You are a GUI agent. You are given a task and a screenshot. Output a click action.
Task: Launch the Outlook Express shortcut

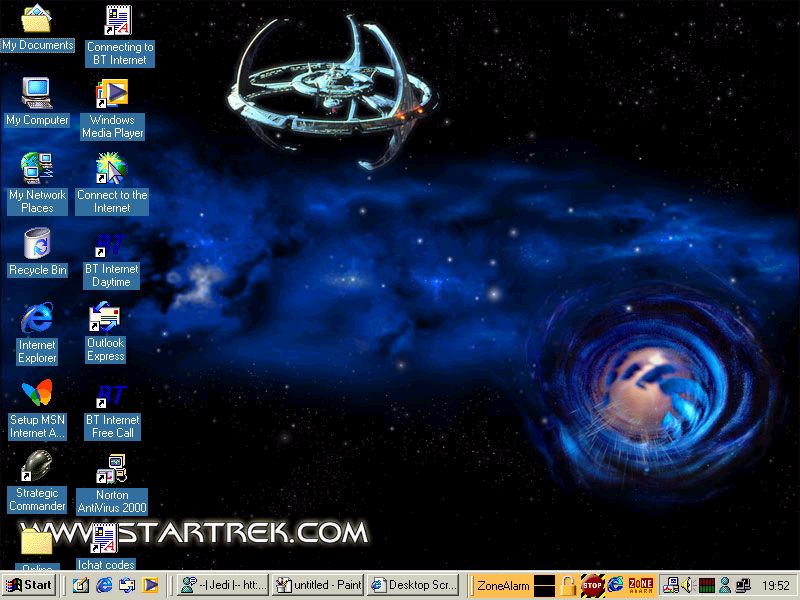(105, 319)
